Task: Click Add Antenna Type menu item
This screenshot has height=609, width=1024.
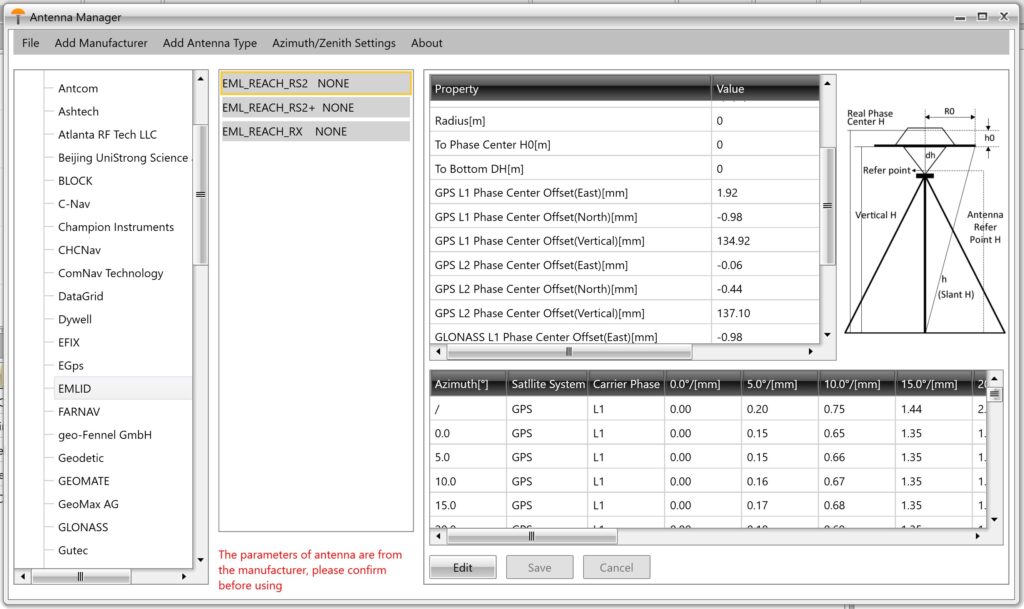Action: pyautogui.click(x=210, y=43)
